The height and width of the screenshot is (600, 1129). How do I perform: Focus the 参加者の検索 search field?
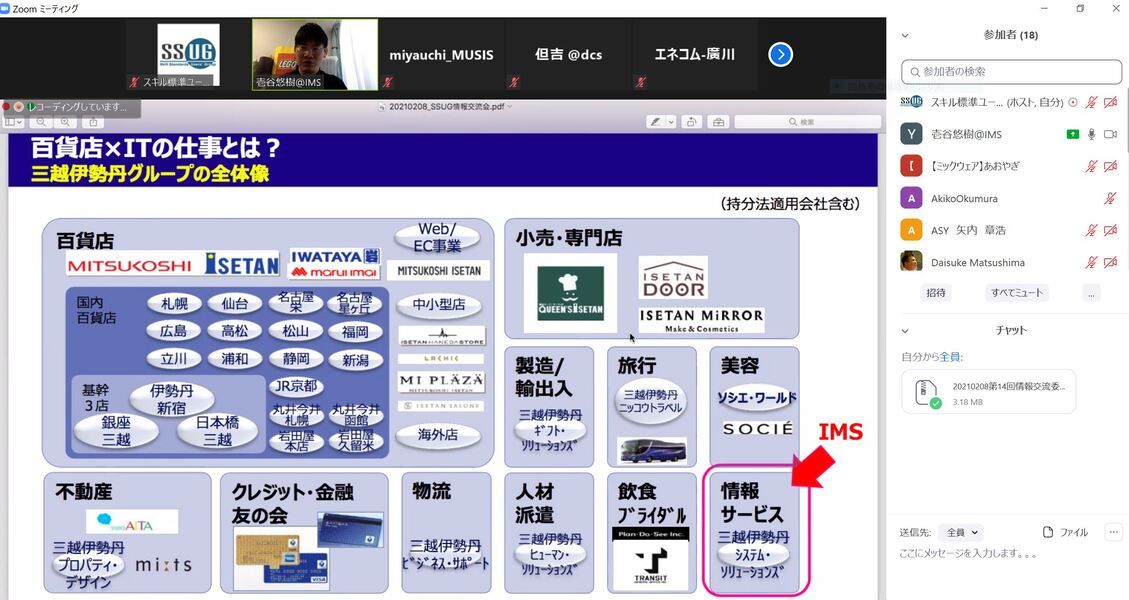1012,71
